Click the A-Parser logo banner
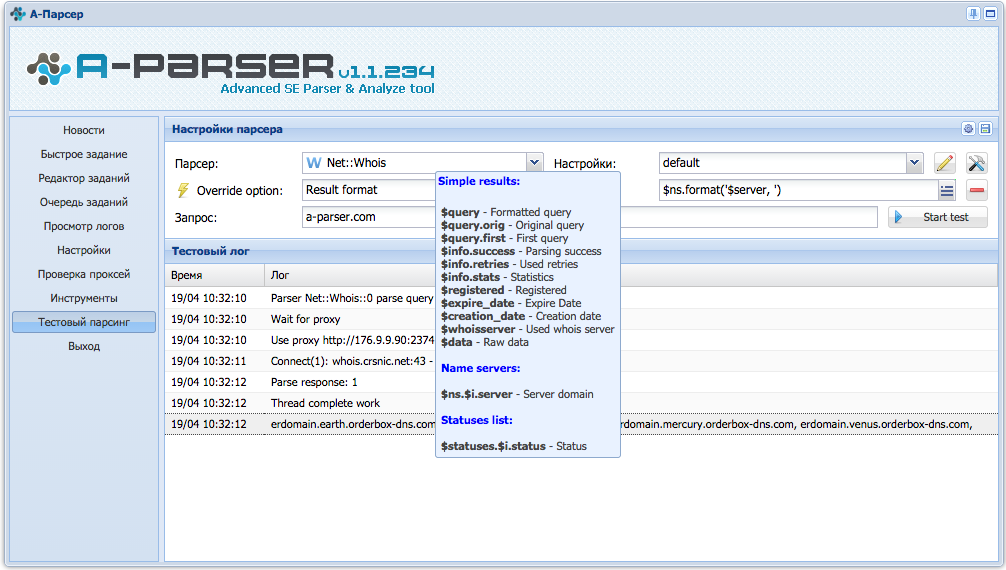 [x=231, y=72]
